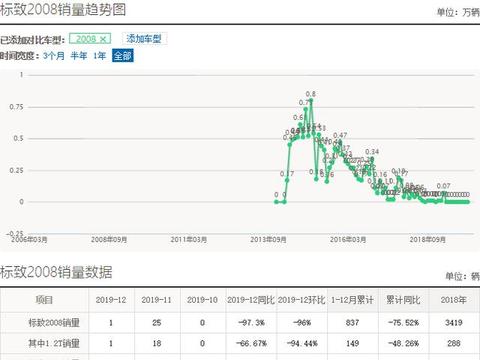Click the 3419 cell under 2018年
This screenshot has height=360, width=480.
point(454,323)
